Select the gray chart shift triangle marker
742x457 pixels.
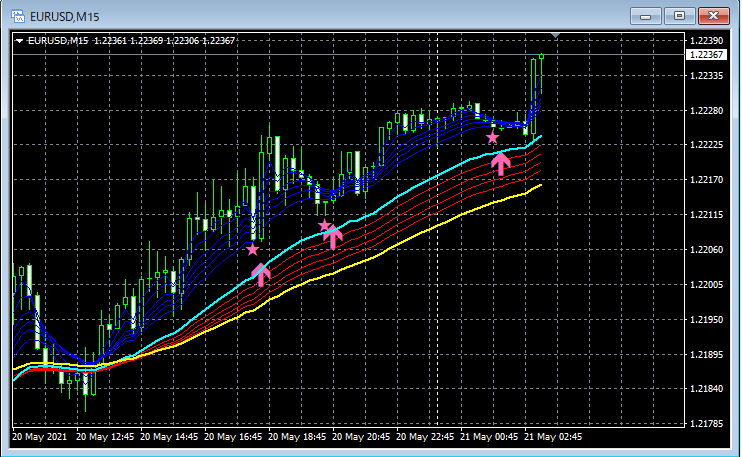(556, 35)
